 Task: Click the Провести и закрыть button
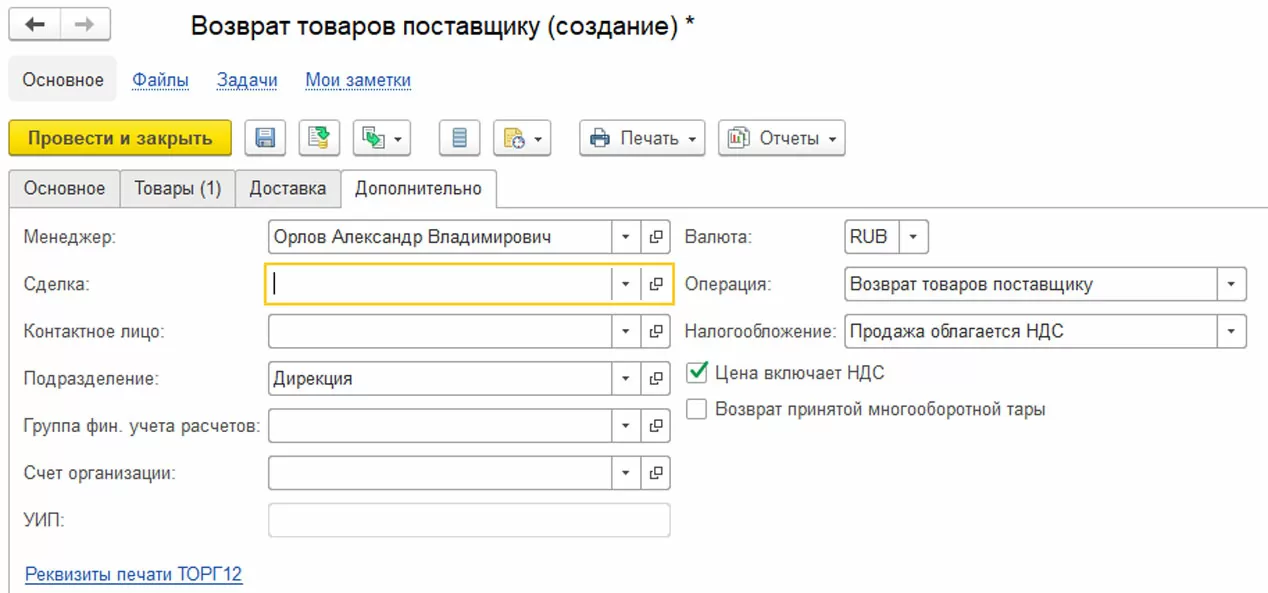coord(120,138)
